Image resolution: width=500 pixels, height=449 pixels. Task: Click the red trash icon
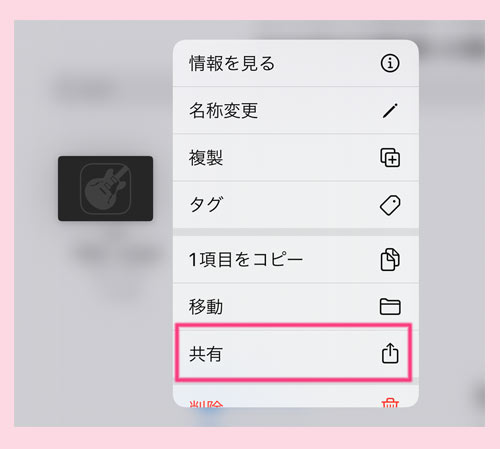pyautogui.click(x=390, y=403)
